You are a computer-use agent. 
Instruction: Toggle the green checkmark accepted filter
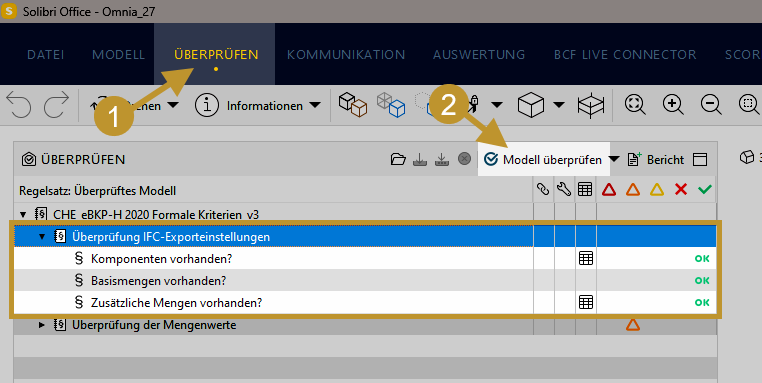pos(705,190)
